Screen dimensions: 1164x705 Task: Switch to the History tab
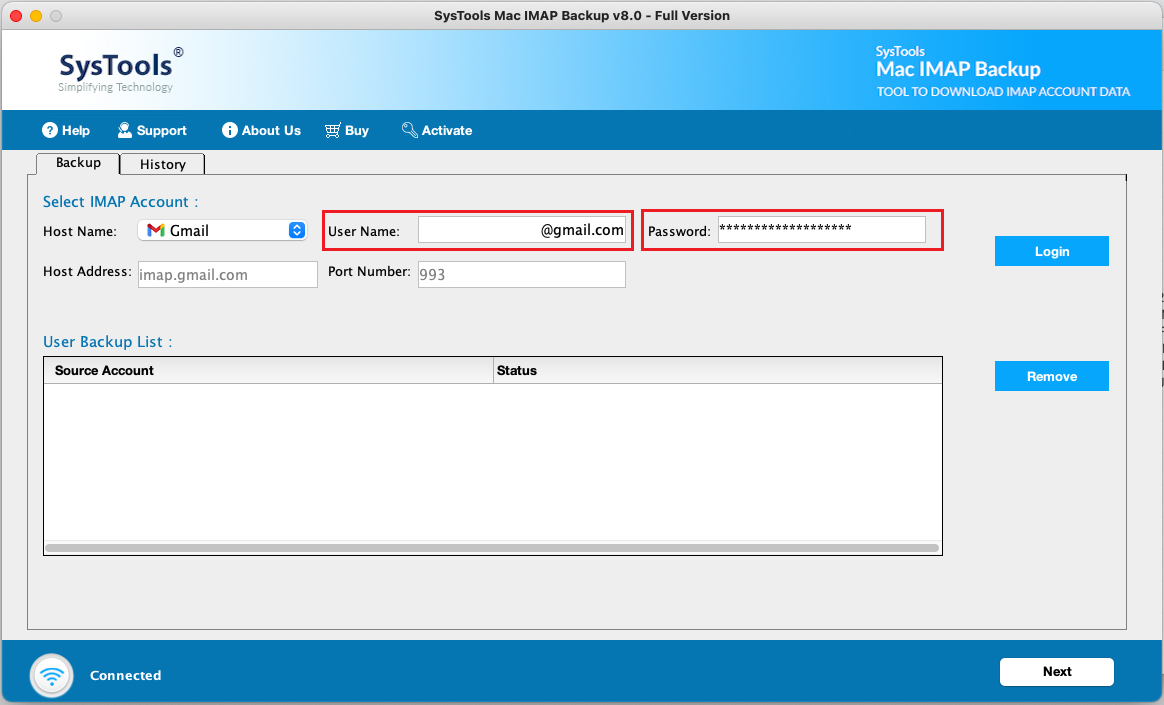point(163,164)
